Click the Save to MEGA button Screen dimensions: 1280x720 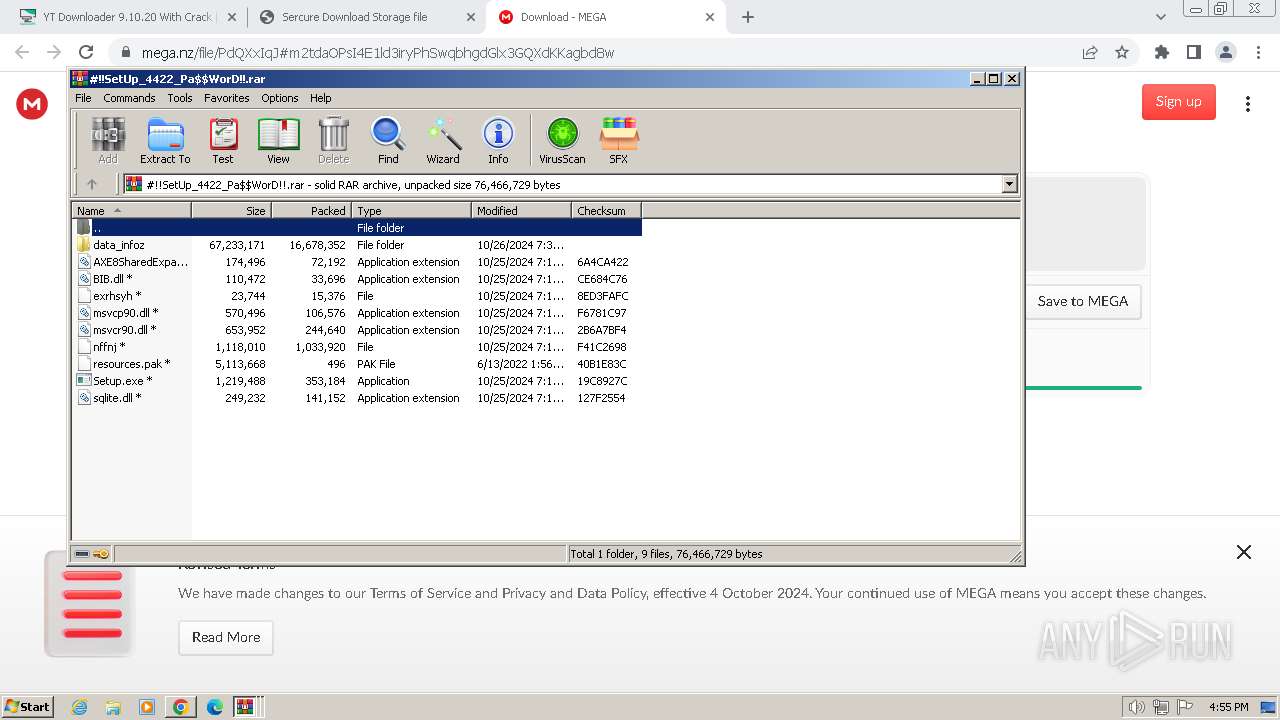coord(1083,301)
